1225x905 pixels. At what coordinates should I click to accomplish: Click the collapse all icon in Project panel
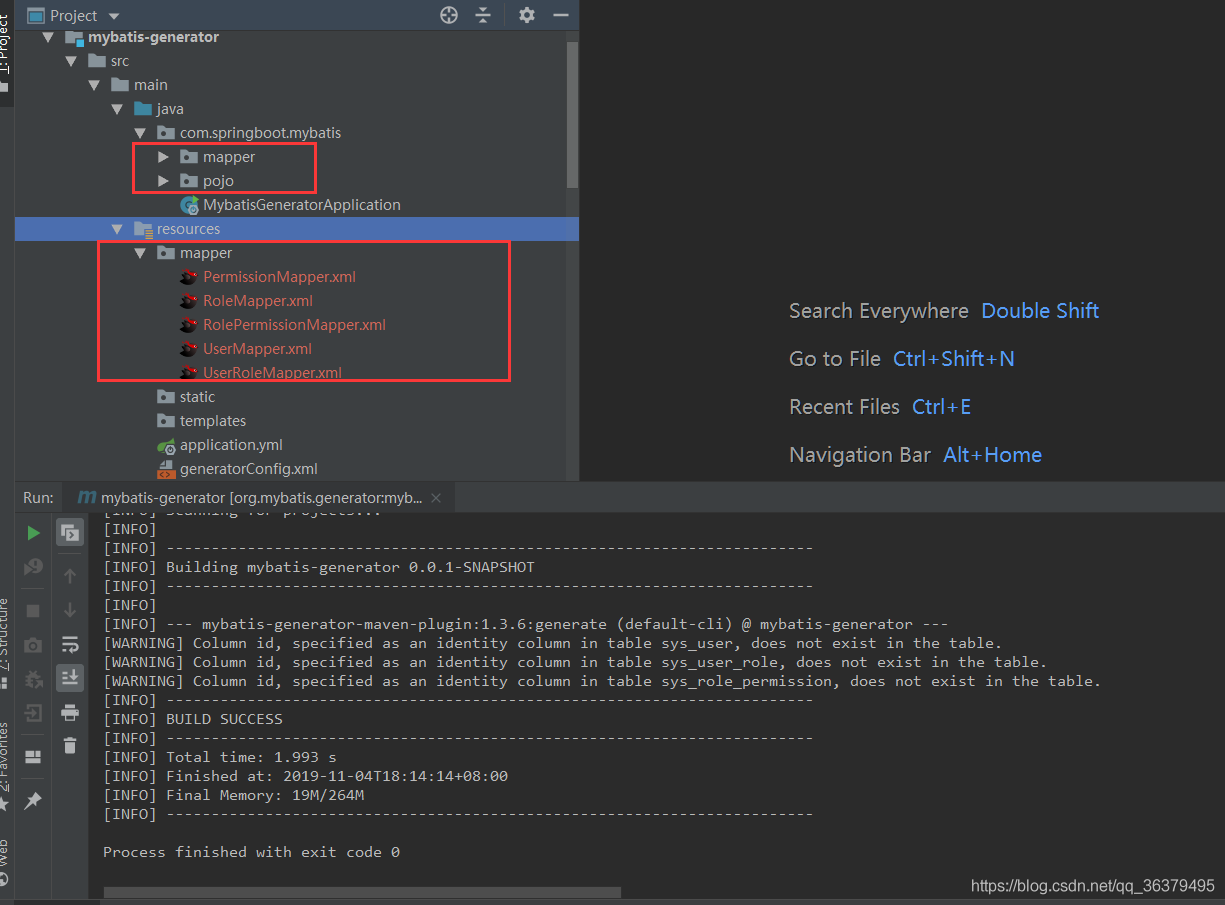483,15
